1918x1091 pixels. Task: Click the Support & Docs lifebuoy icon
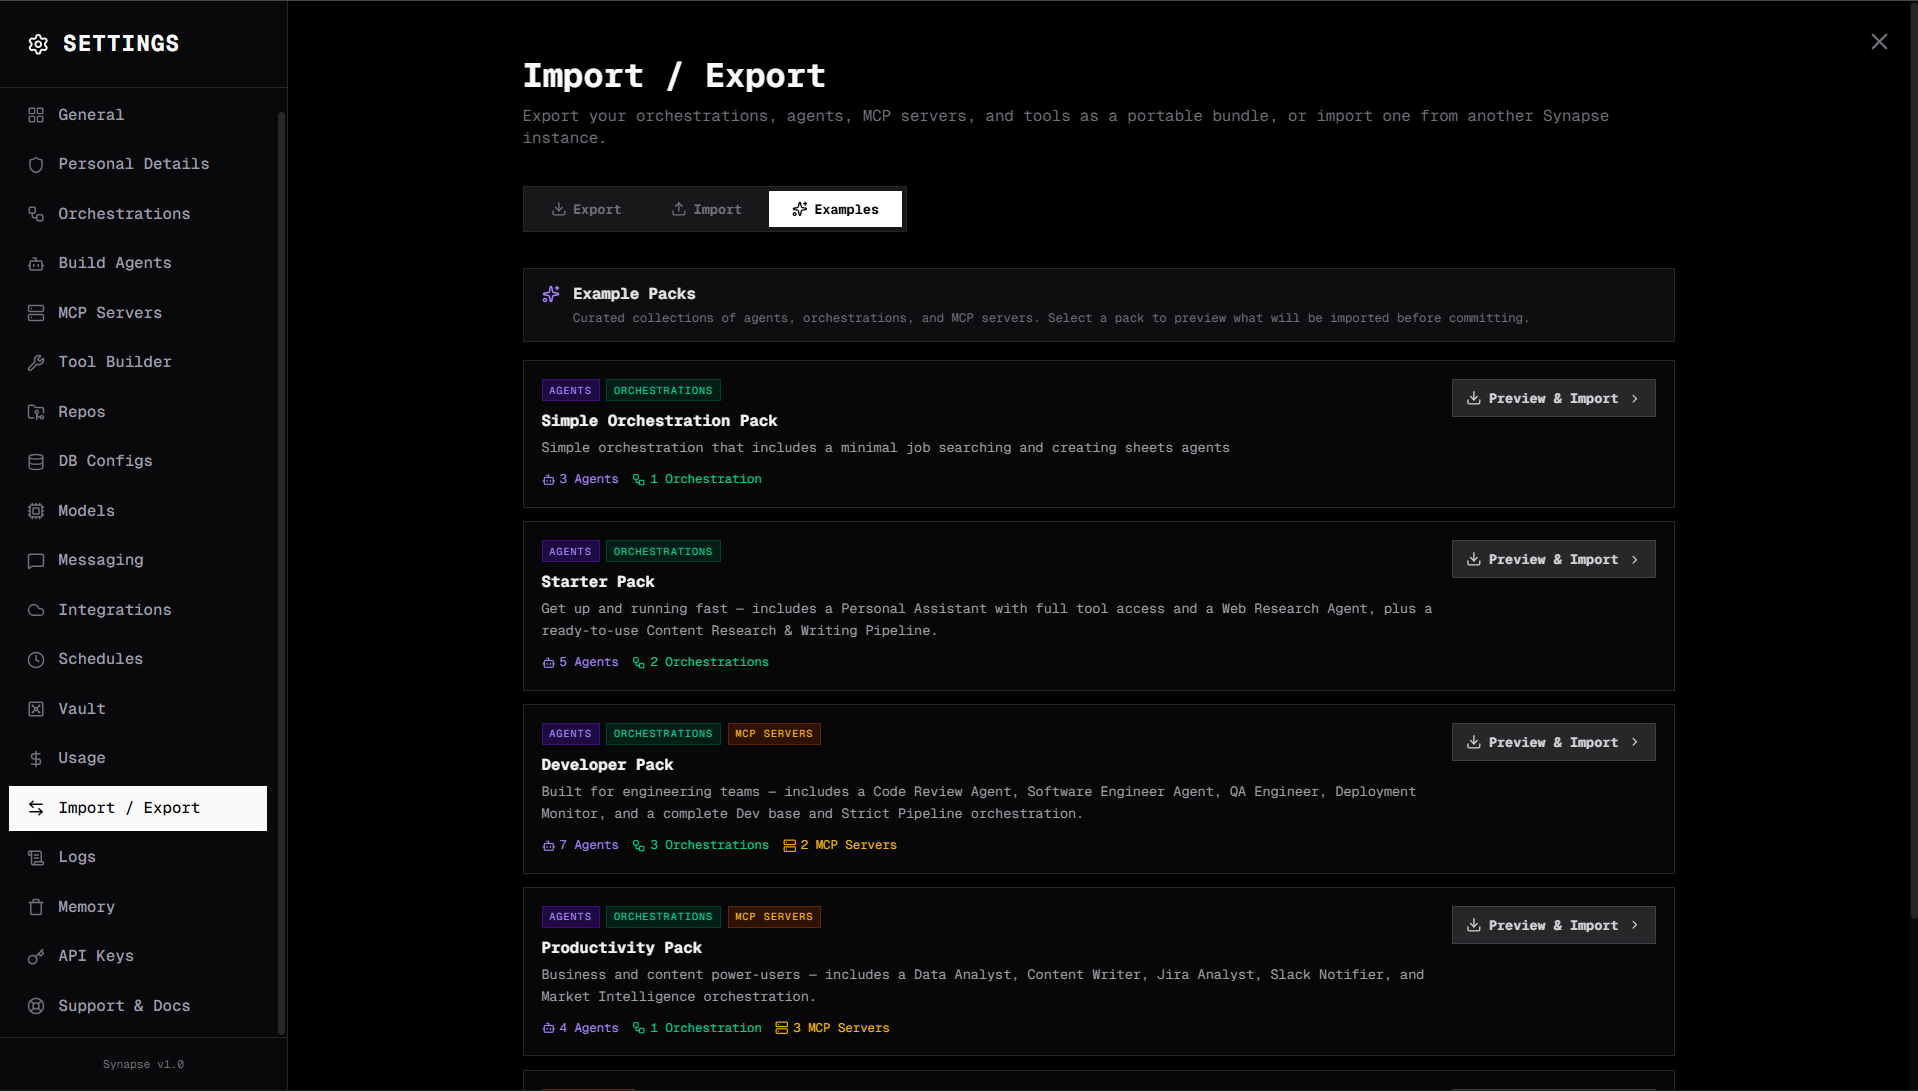click(x=36, y=1006)
